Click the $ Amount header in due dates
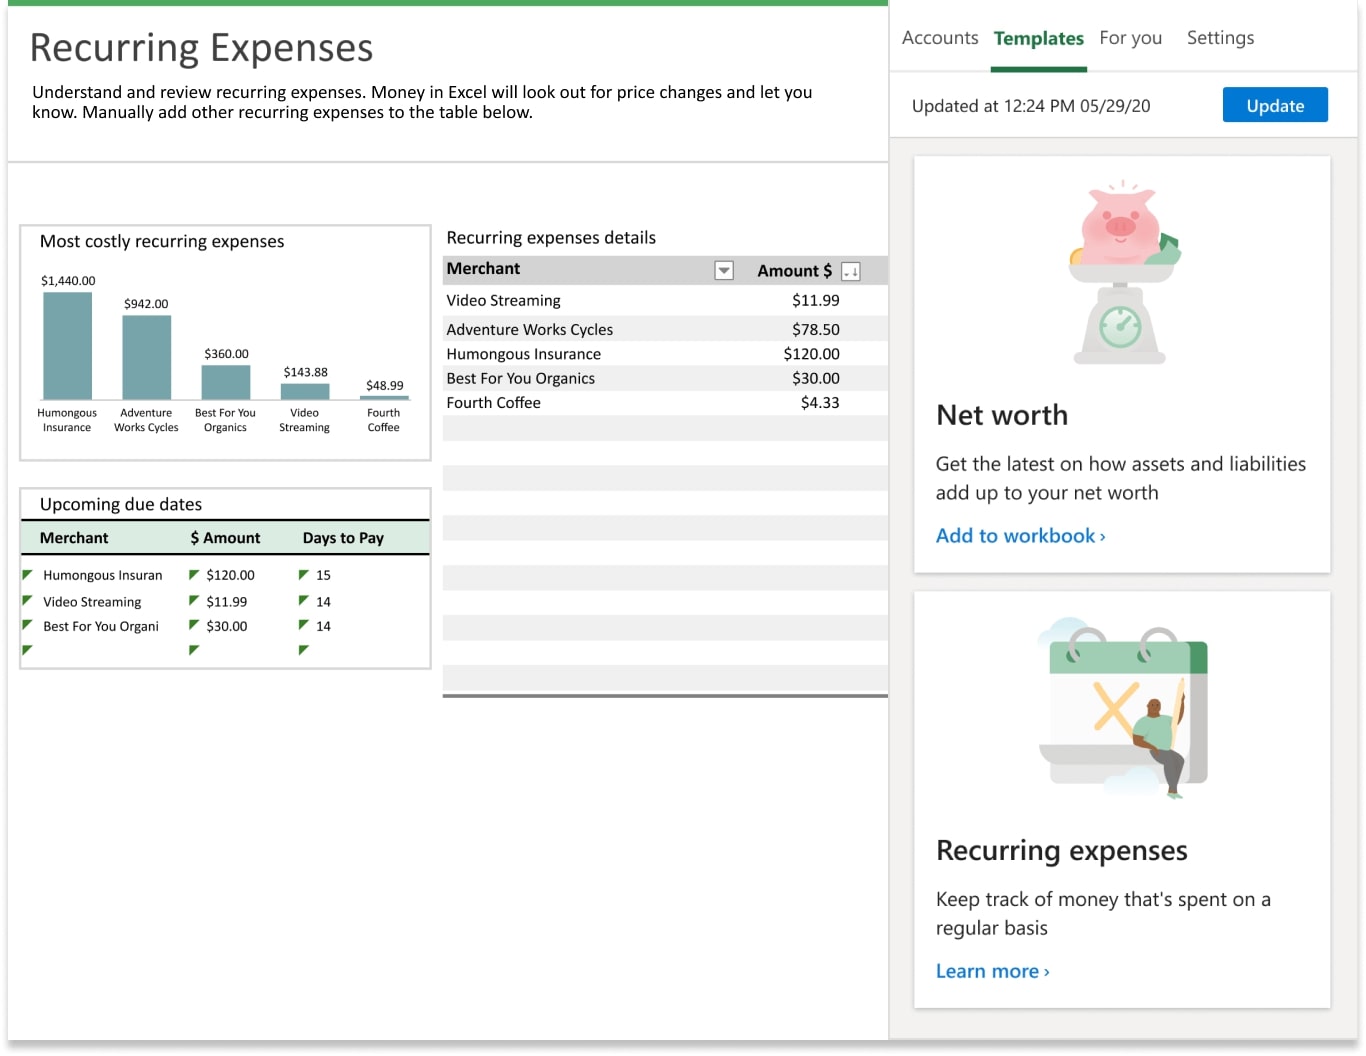Viewport: 1366px width, 1056px height. click(225, 538)
